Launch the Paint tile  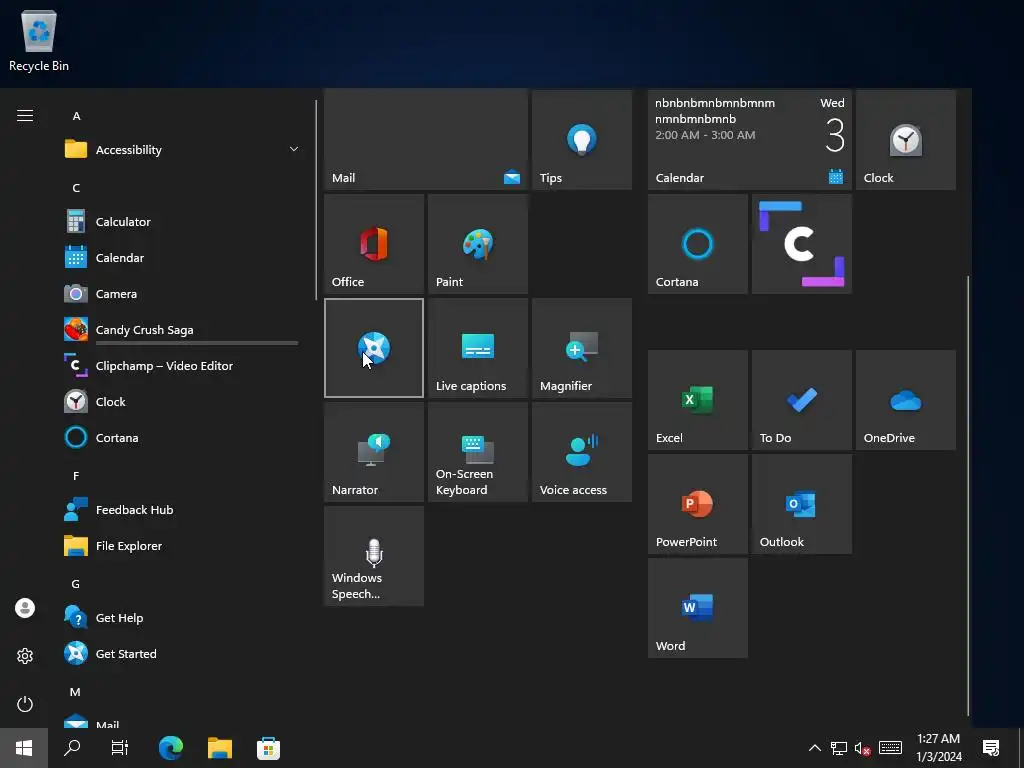tap(477, 244)
